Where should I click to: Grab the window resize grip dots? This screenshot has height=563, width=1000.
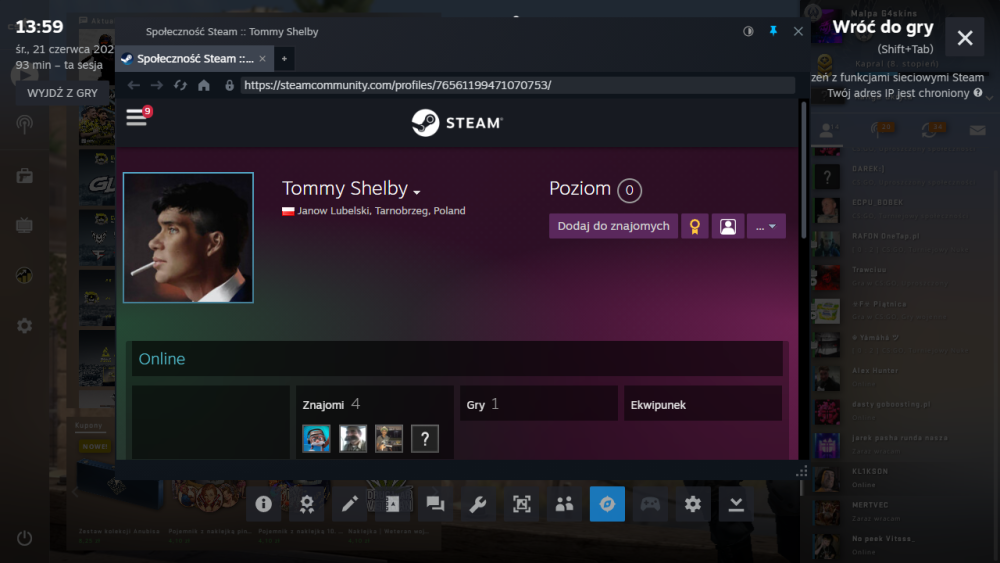coord(802,471)
